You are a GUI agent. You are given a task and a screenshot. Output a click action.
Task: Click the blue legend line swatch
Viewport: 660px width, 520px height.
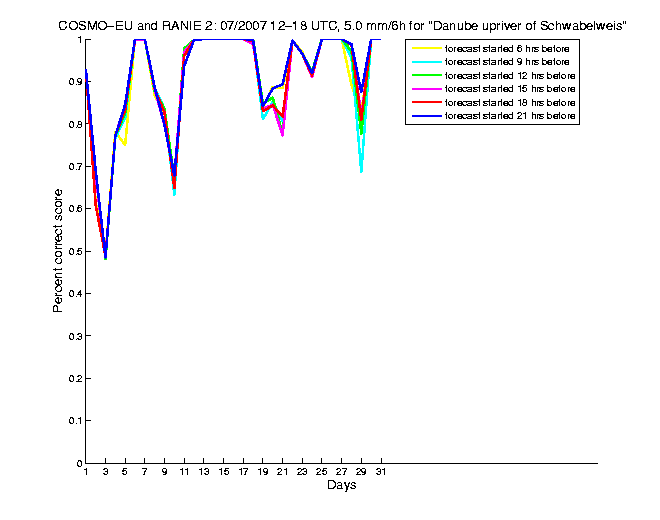pos(427,116)
